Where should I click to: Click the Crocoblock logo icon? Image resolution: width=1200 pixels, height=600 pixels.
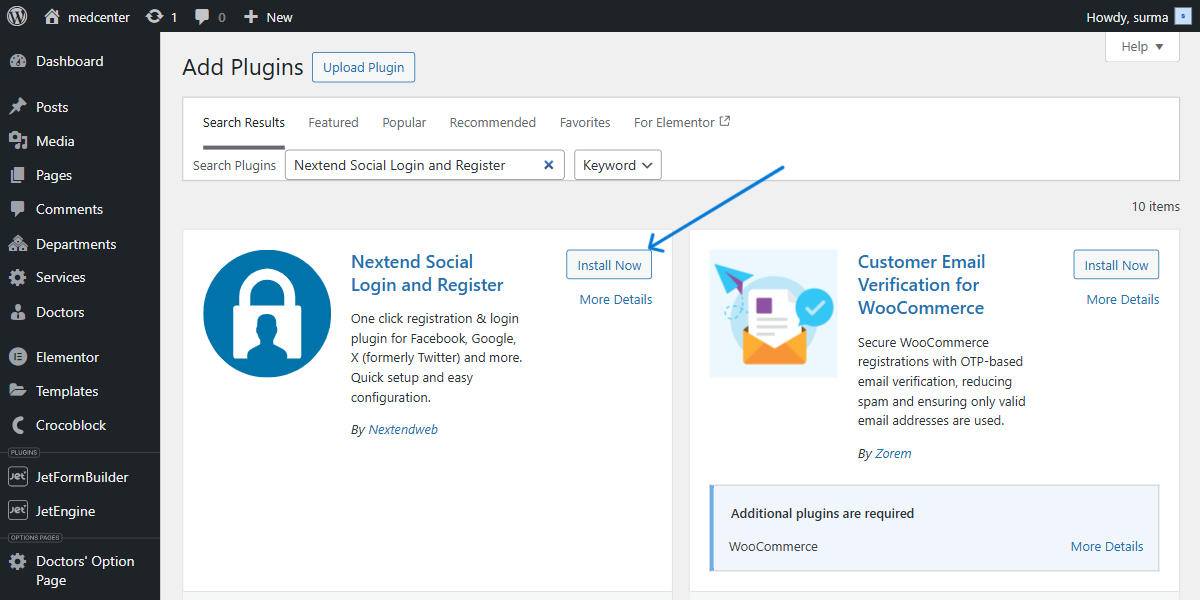tap(17, 425)
